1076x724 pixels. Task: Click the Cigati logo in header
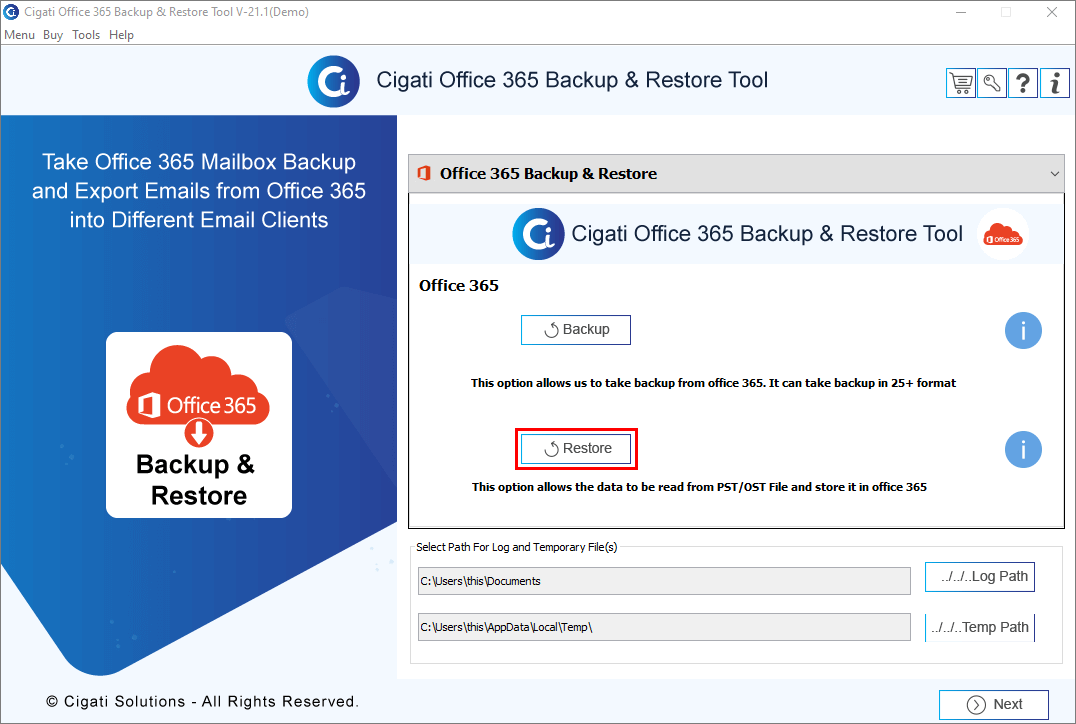coord(334,82)
